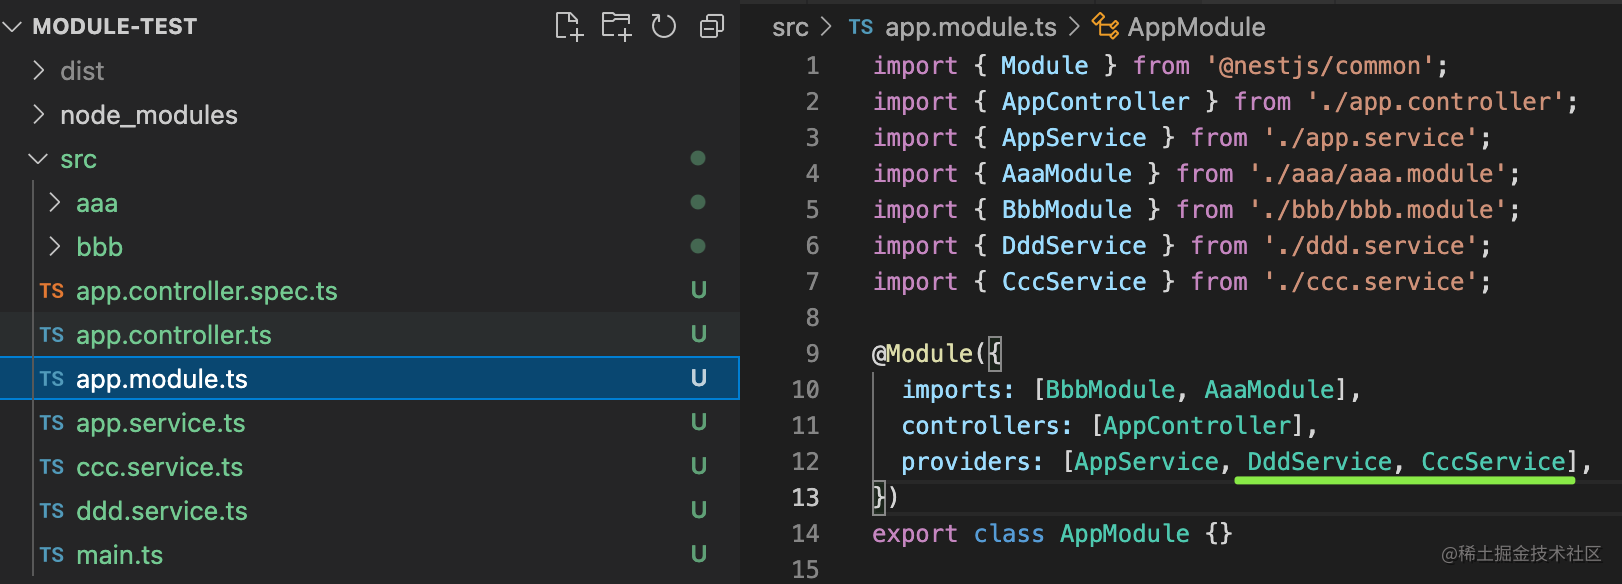This screenshot has width=1622, height=584.
Task: Click the TS icon beside app.module.ts breadcrumb
Action: coord(861,27)
